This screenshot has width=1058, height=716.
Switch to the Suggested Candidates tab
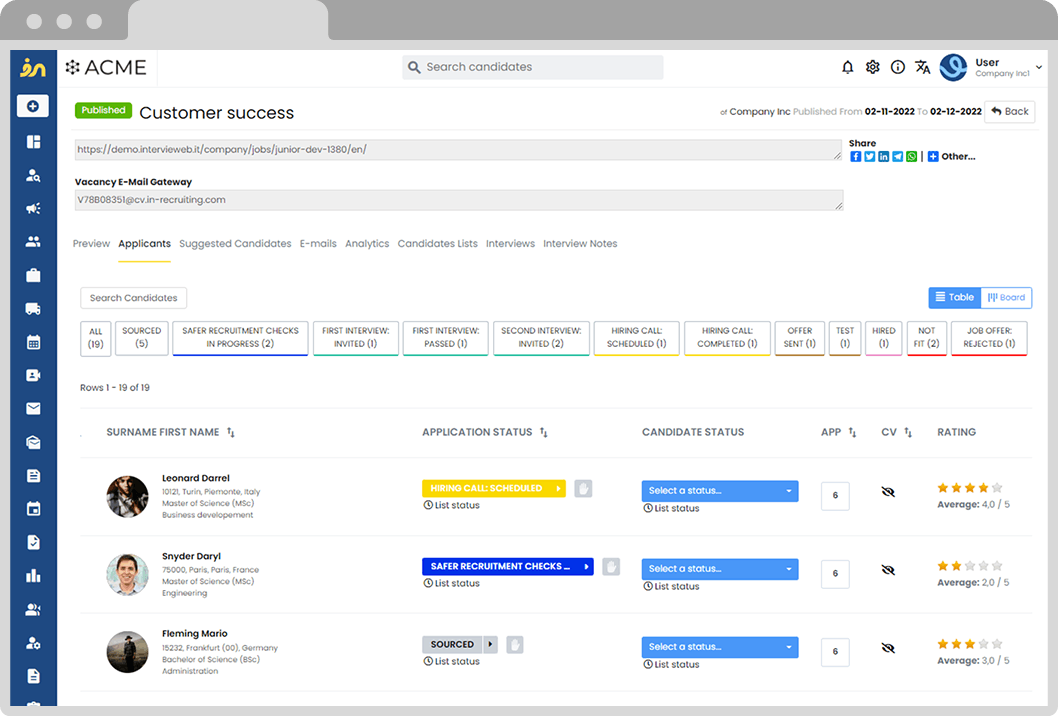(235, 244)
